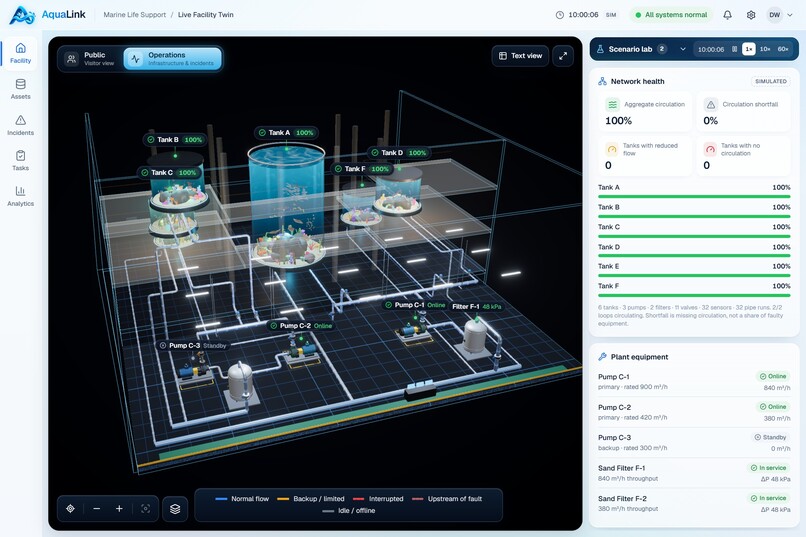The image size is (806, 537).
Task: Expand the user account menu chevron
Action: pos(790,15)
